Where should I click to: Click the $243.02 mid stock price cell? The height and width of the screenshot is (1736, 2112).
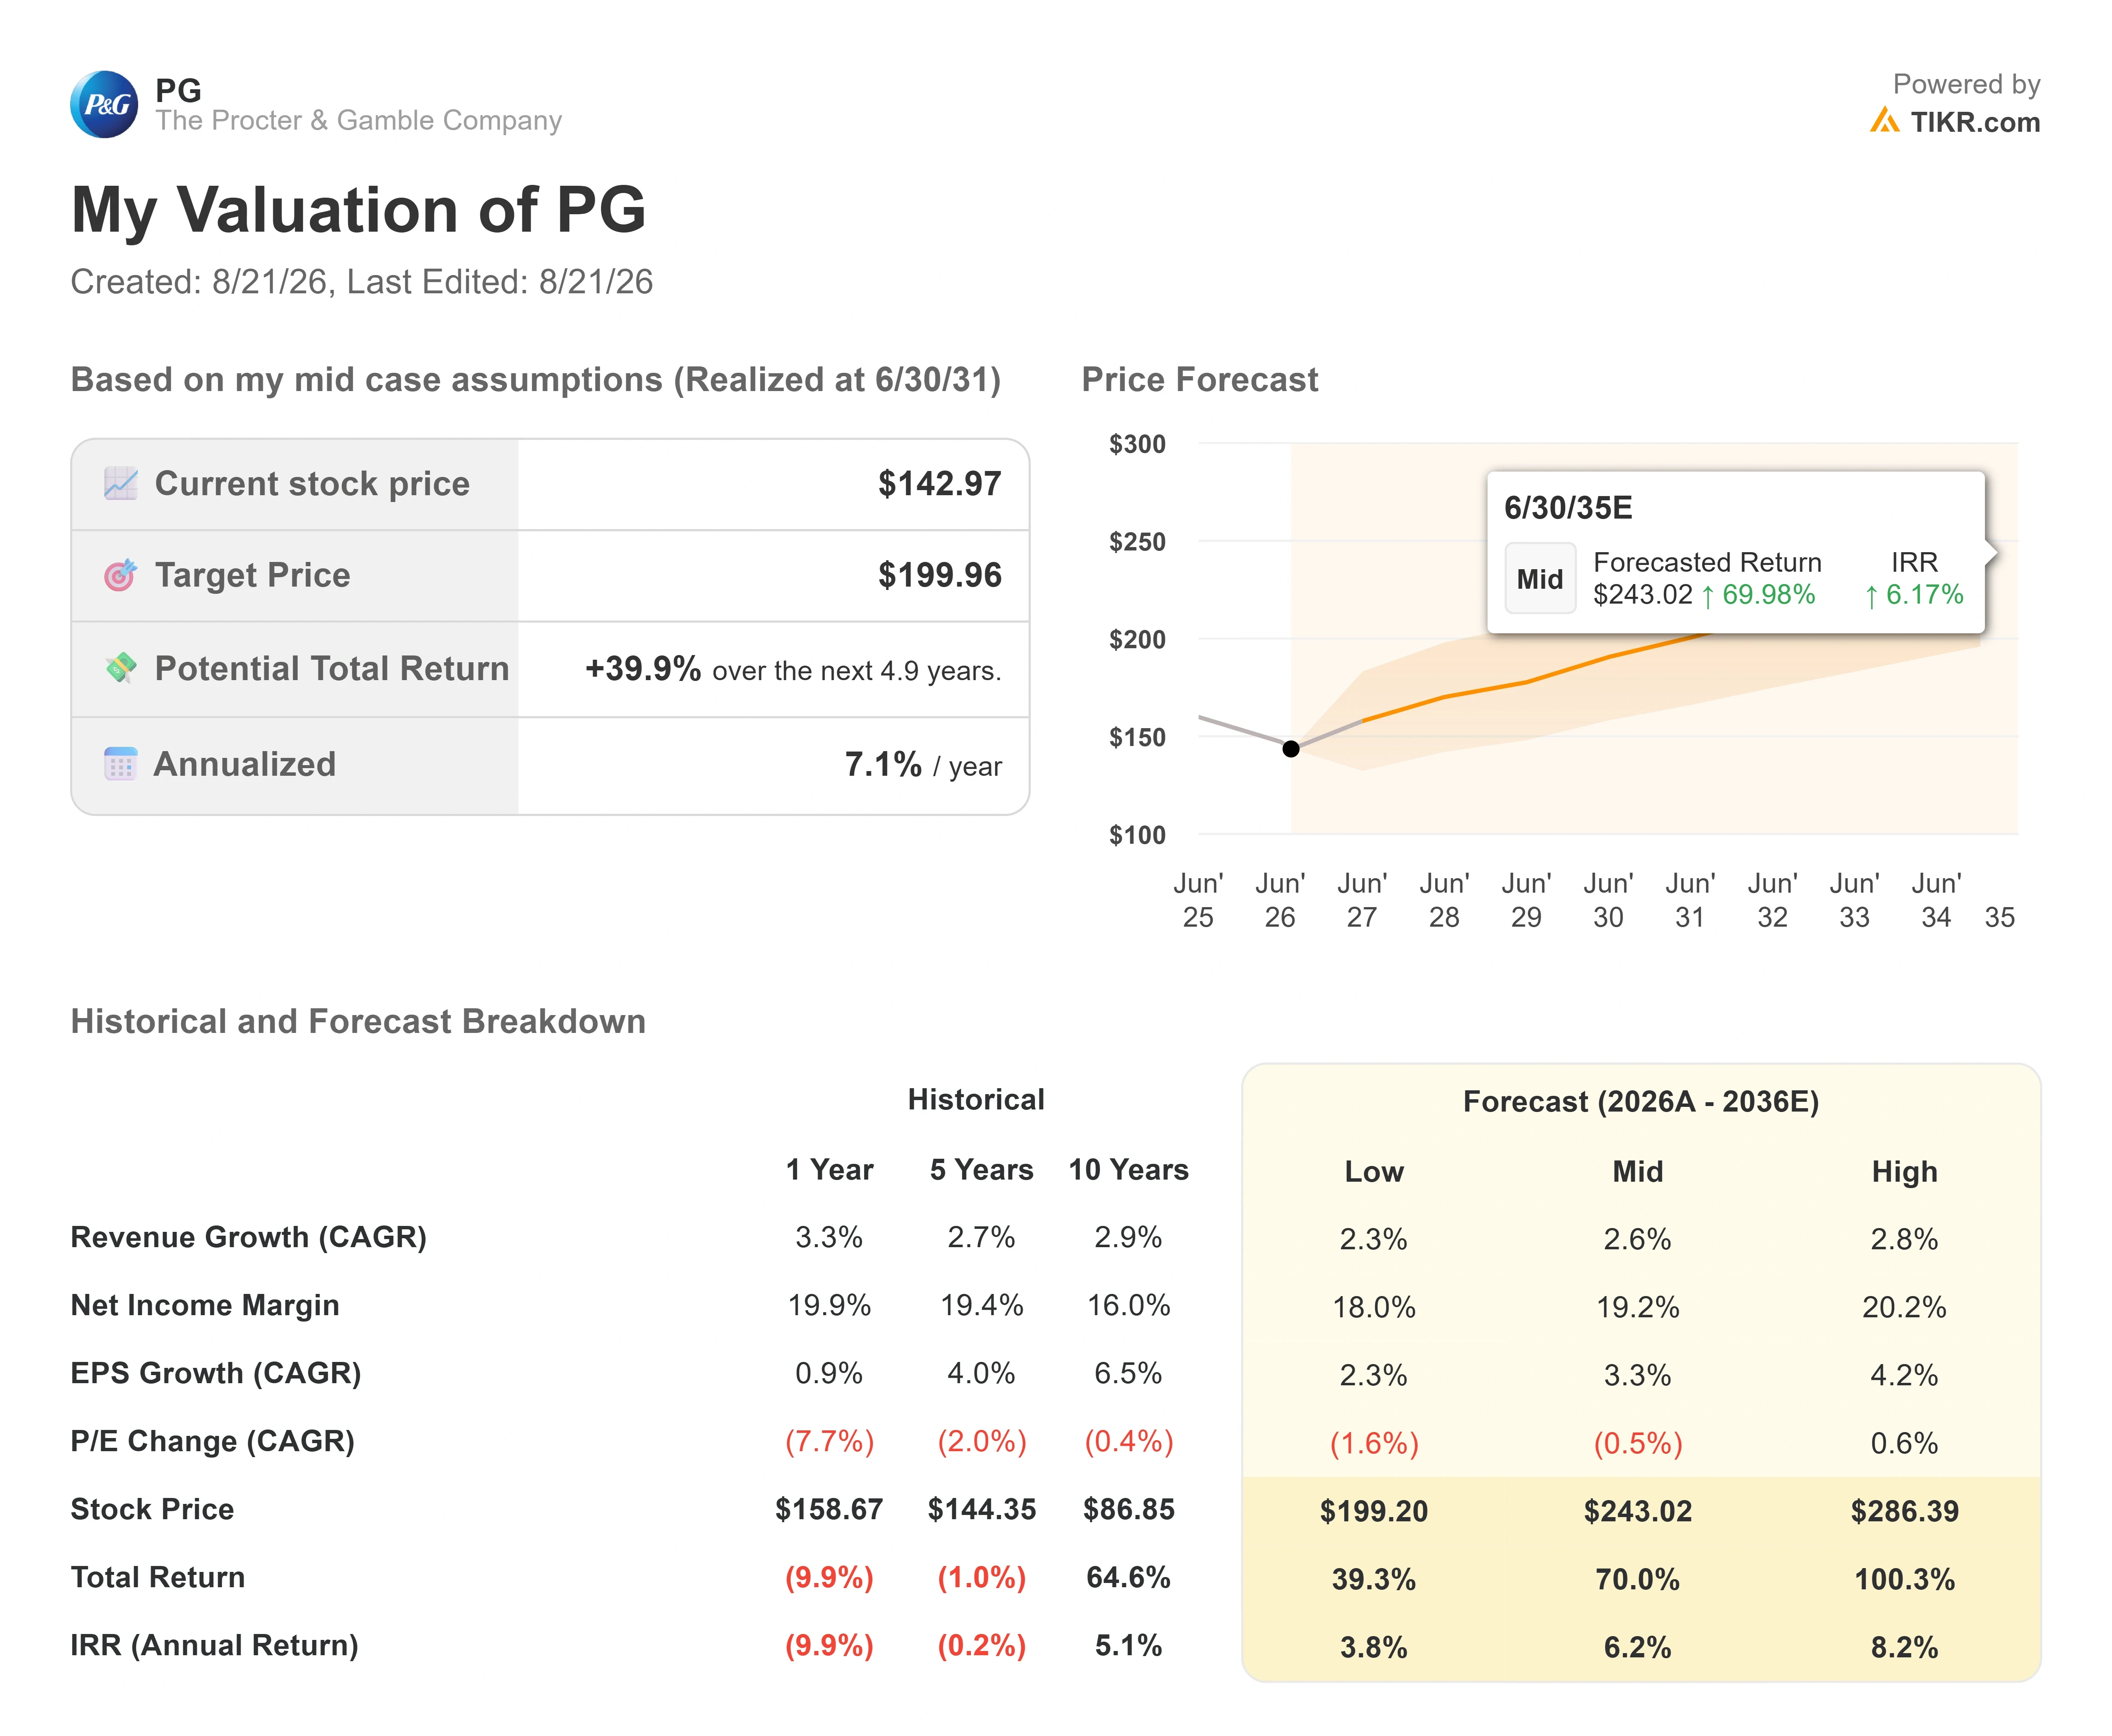(1638, 1511)
